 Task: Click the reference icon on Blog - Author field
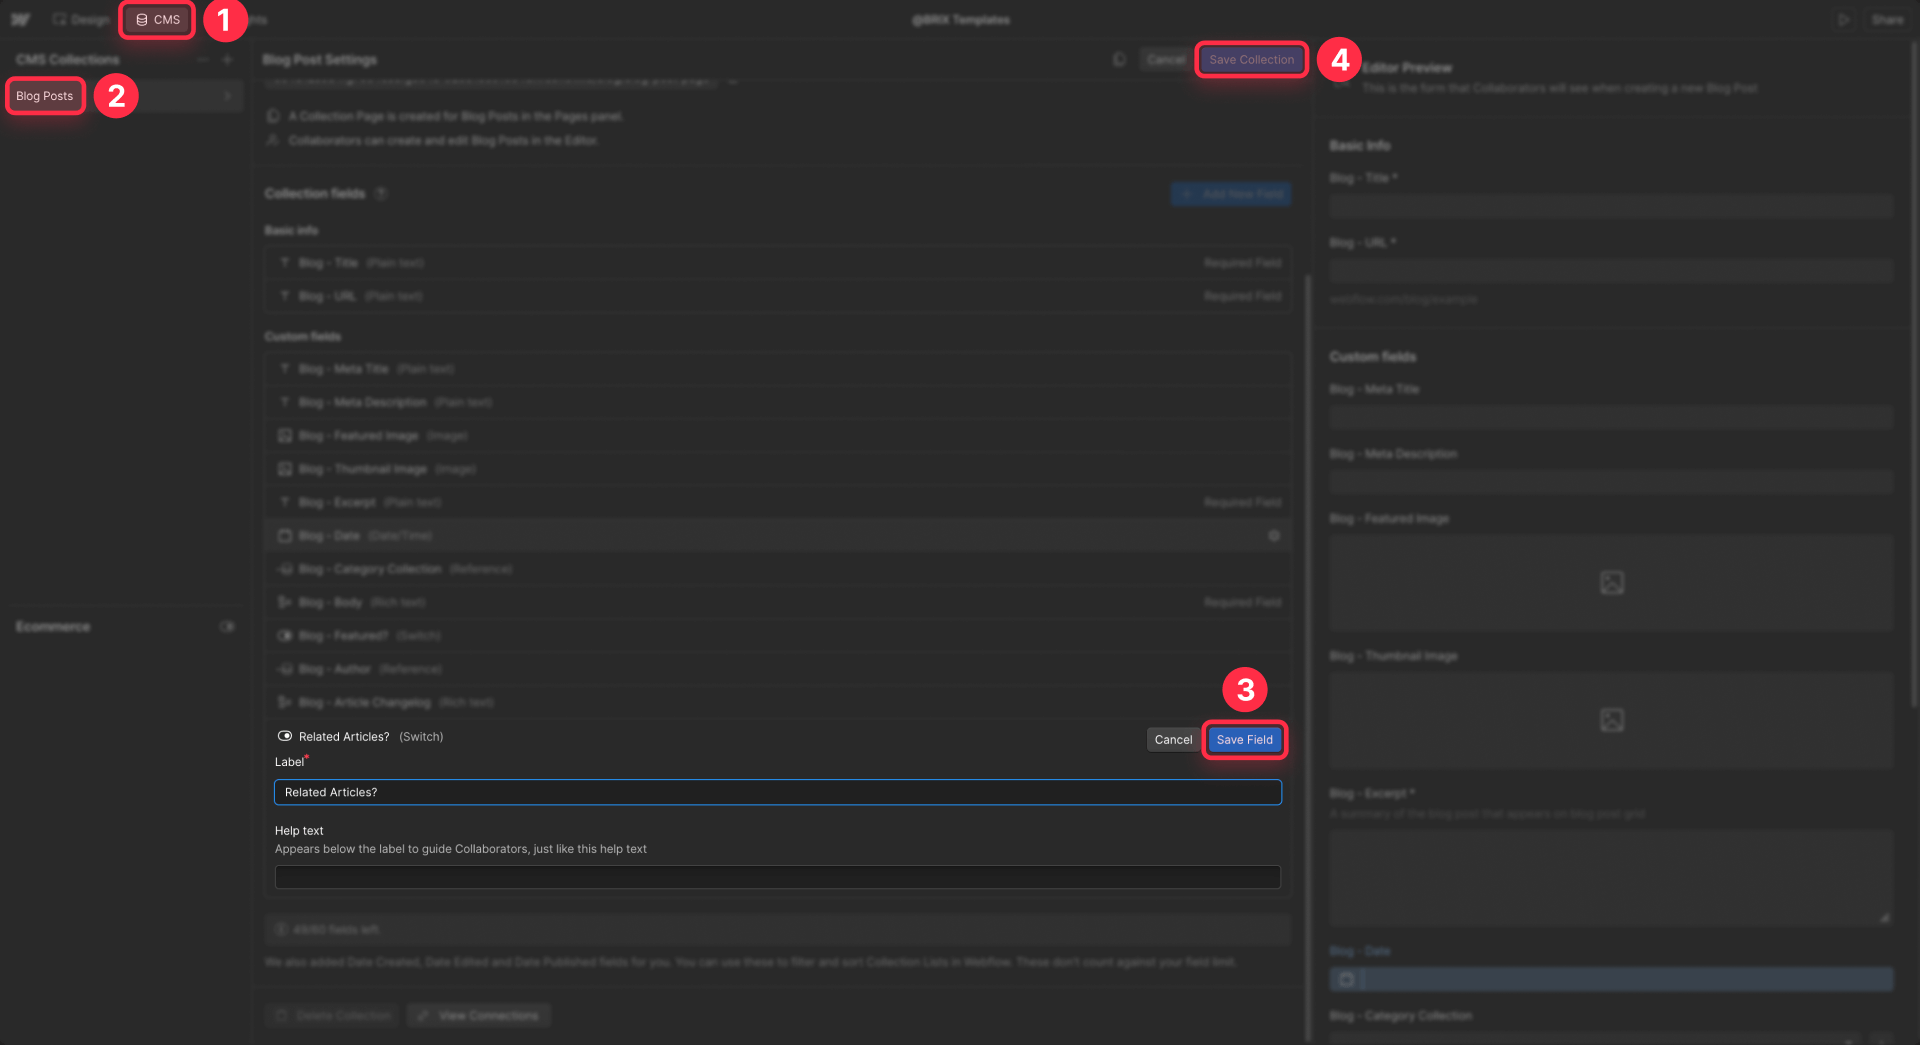point(285,668)
